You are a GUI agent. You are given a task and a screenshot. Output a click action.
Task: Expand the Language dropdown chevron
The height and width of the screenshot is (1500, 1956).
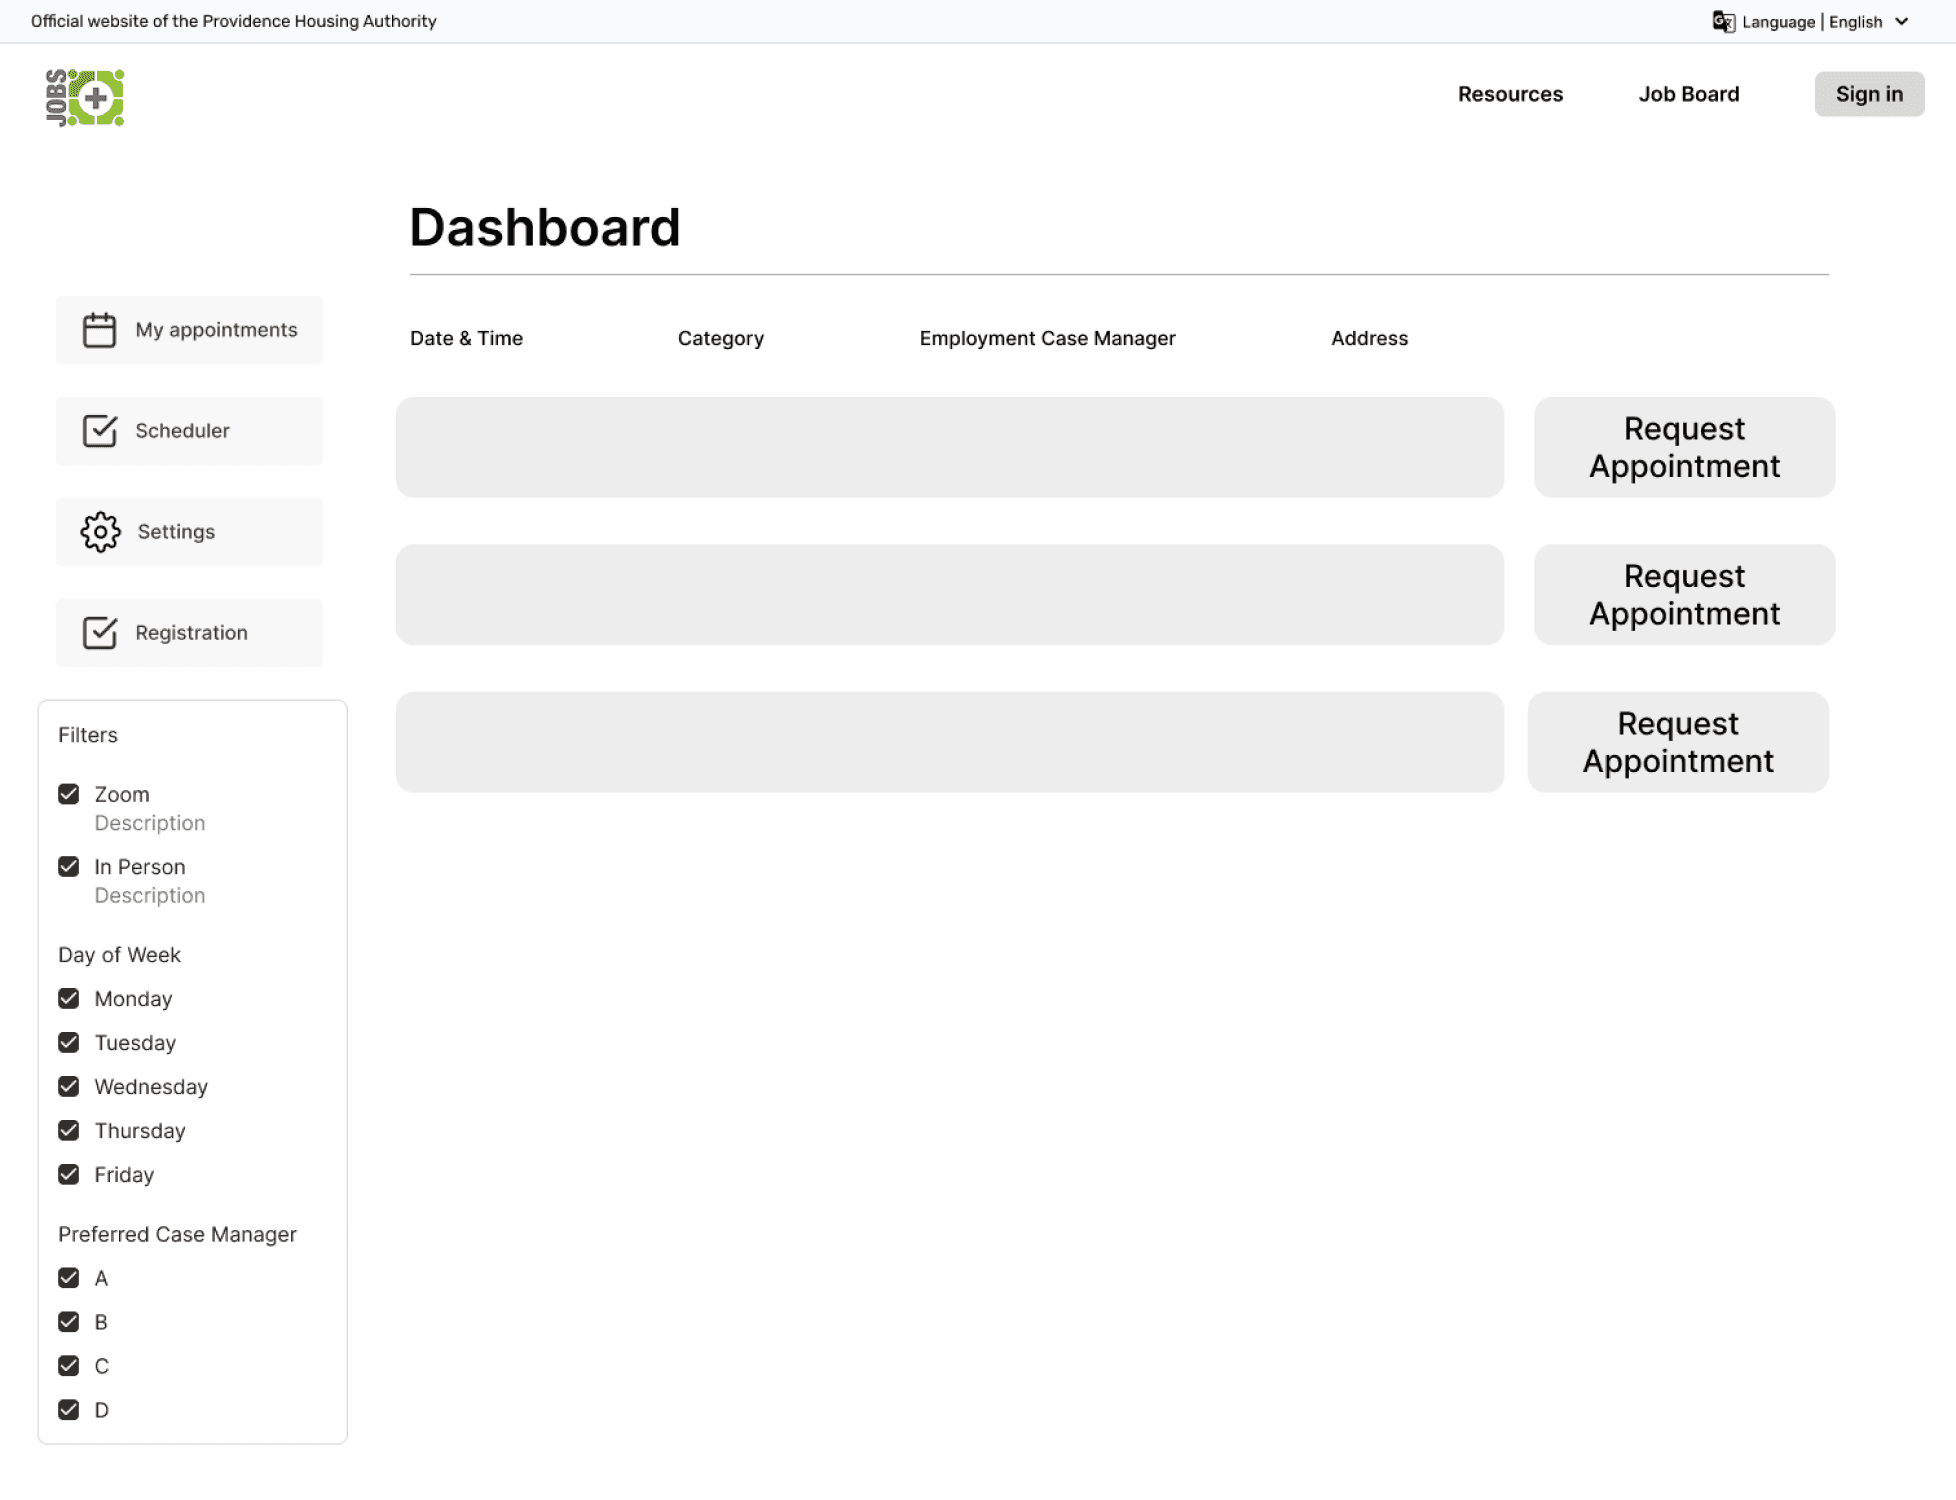(1902, 22)
